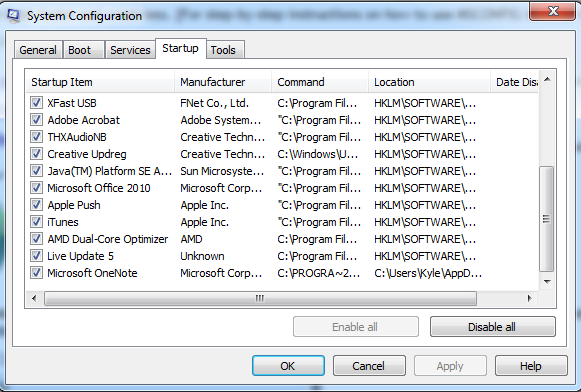Click the Date Disabled column header
The width and height of the screenshot is (581, 392).
tap(514, 82)
